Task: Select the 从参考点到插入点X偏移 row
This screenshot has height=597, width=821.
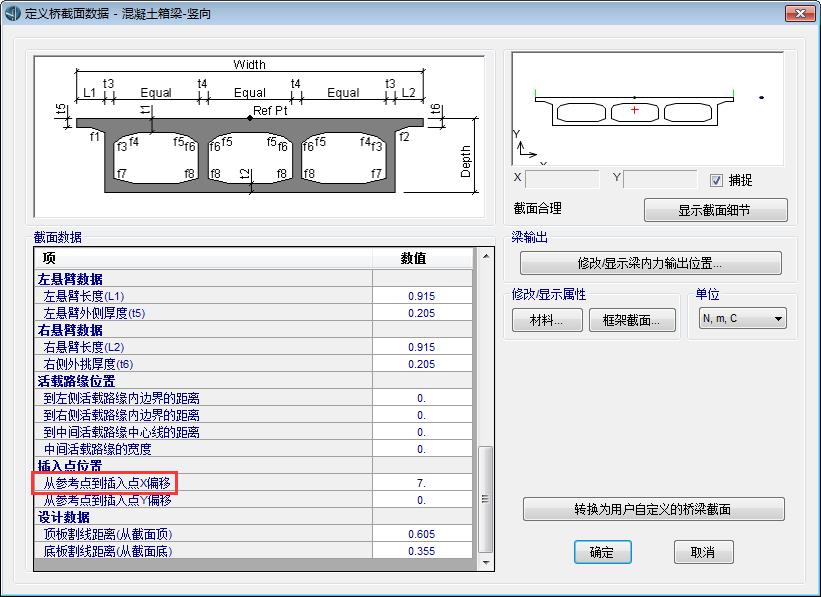Action: click(x=108, y=483)
